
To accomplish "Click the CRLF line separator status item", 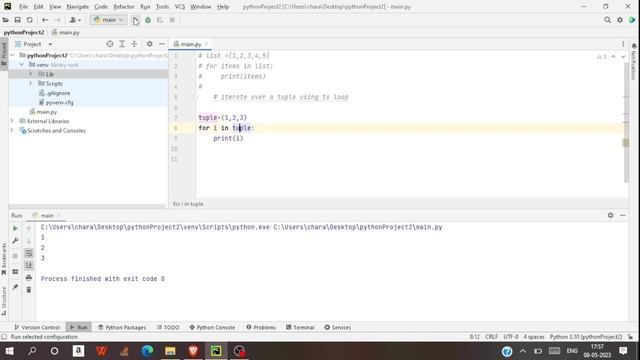I will pos(491,337).
